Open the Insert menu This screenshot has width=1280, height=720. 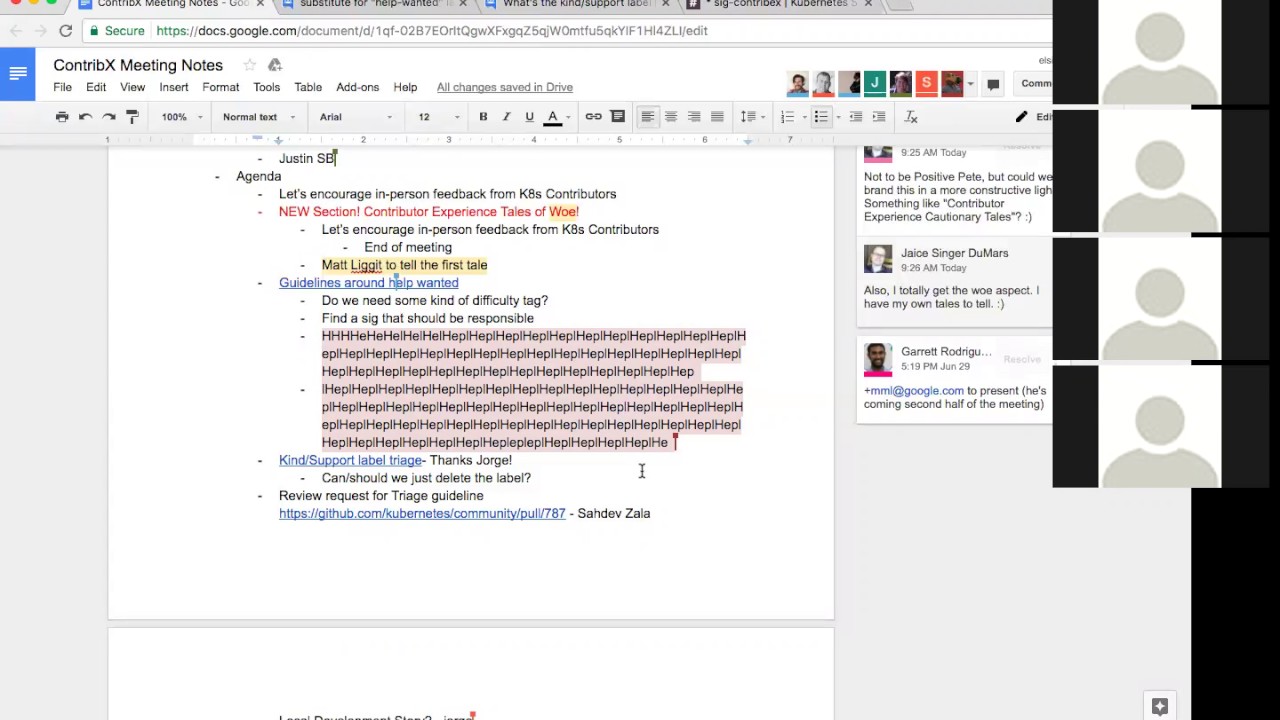174,87
